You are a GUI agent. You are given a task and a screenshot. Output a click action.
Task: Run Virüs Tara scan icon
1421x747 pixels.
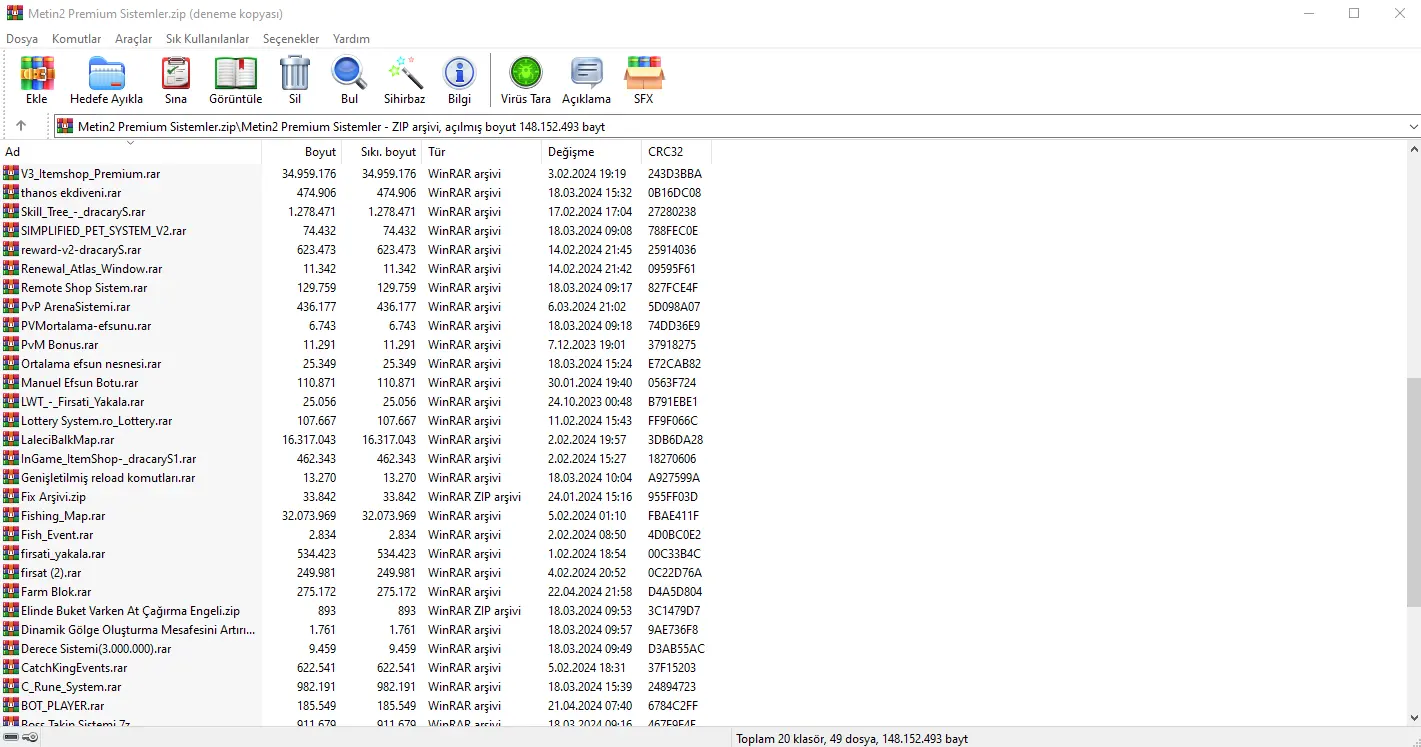tap(526, 73)
